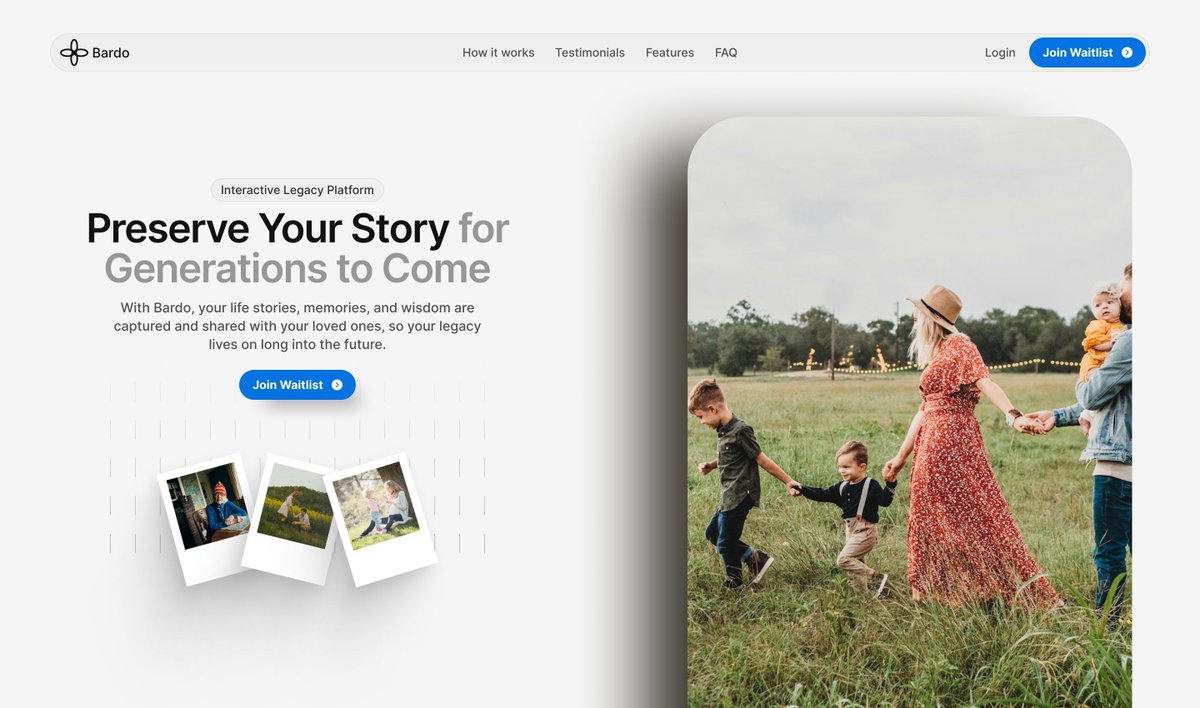This screenshot has width=1200, height=708.
Task: Click the large family field hero photo
Action: (910, 413)
